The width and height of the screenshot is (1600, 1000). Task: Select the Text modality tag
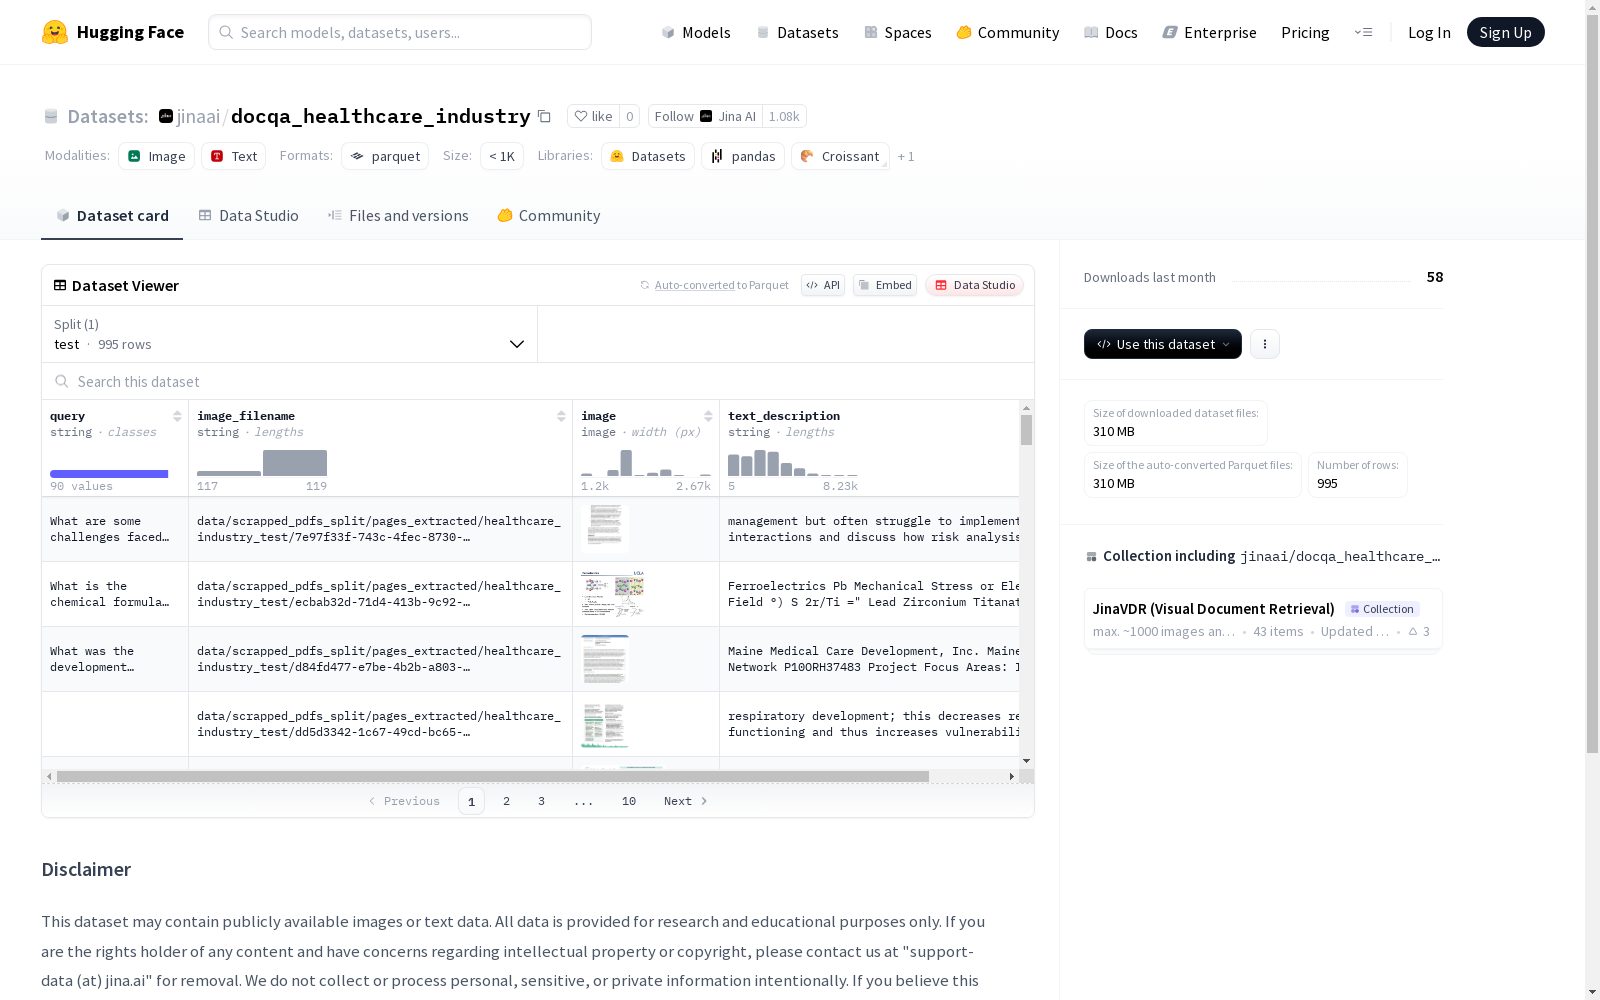[234, 156]
